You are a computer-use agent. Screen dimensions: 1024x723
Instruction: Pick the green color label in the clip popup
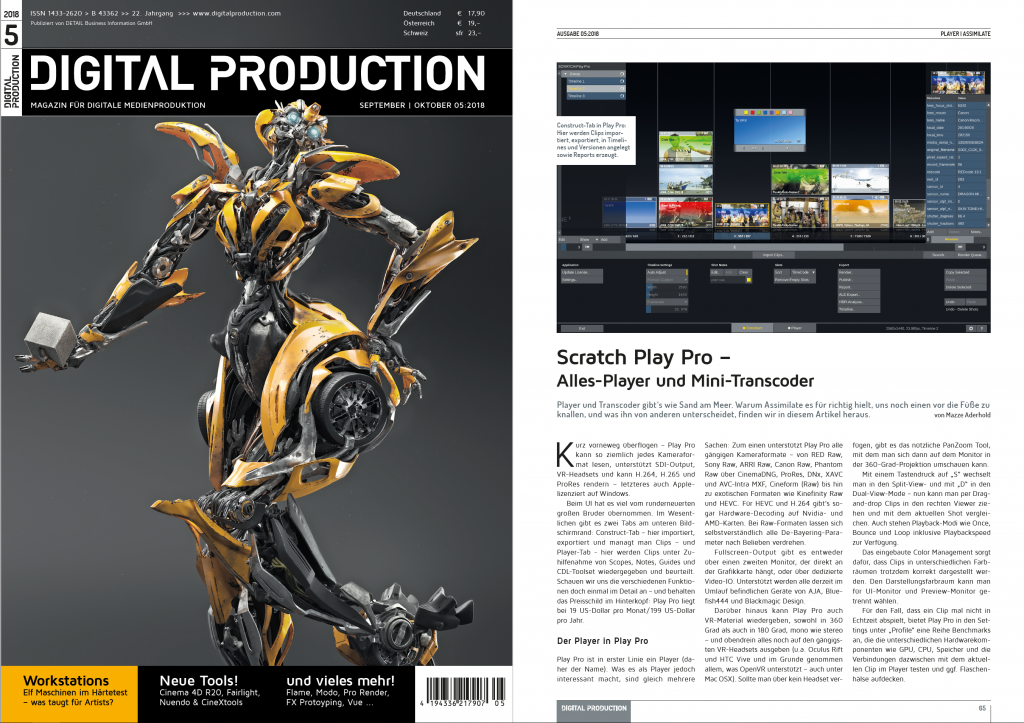pyautogui.click(x=761, y=112)
